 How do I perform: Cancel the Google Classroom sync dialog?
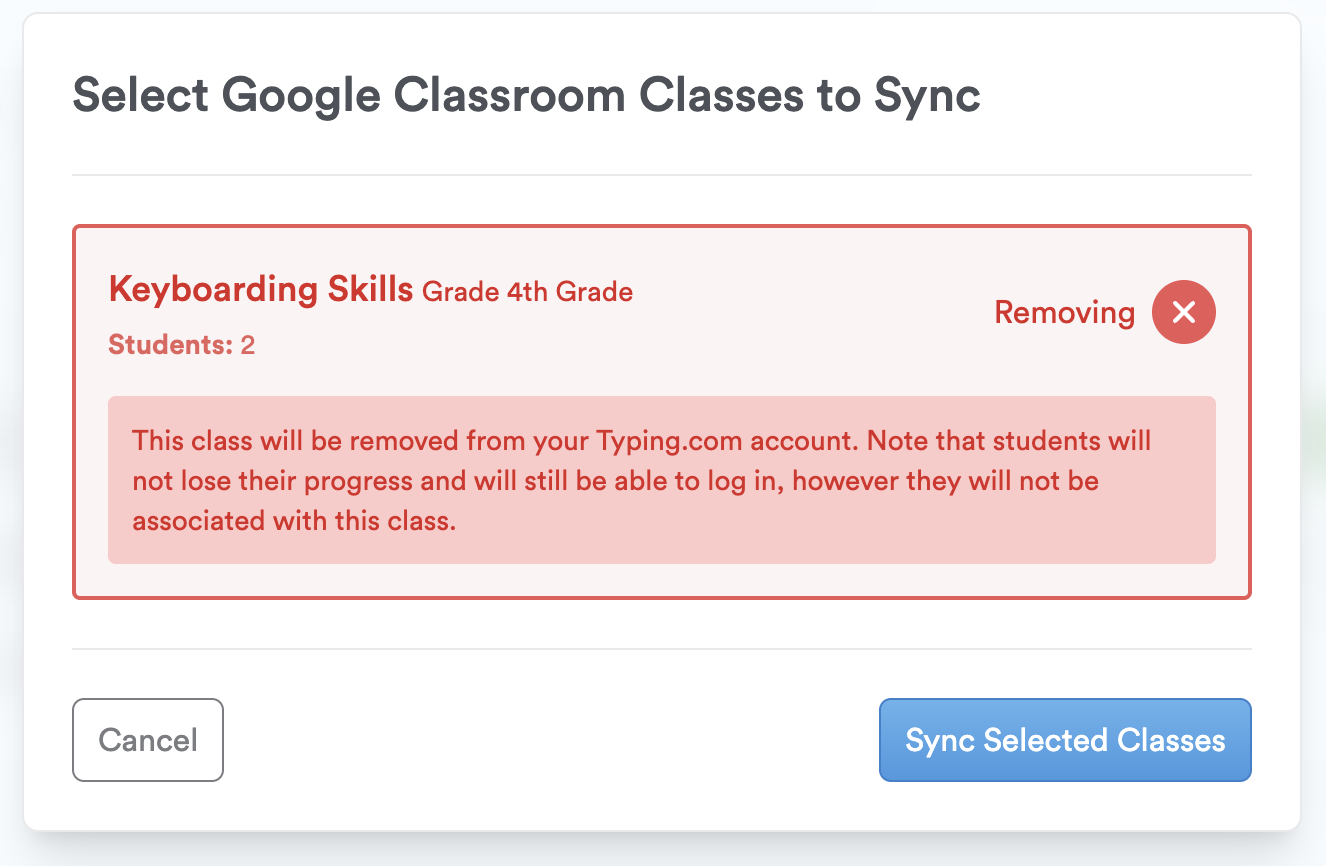click(x=148, y=740)
